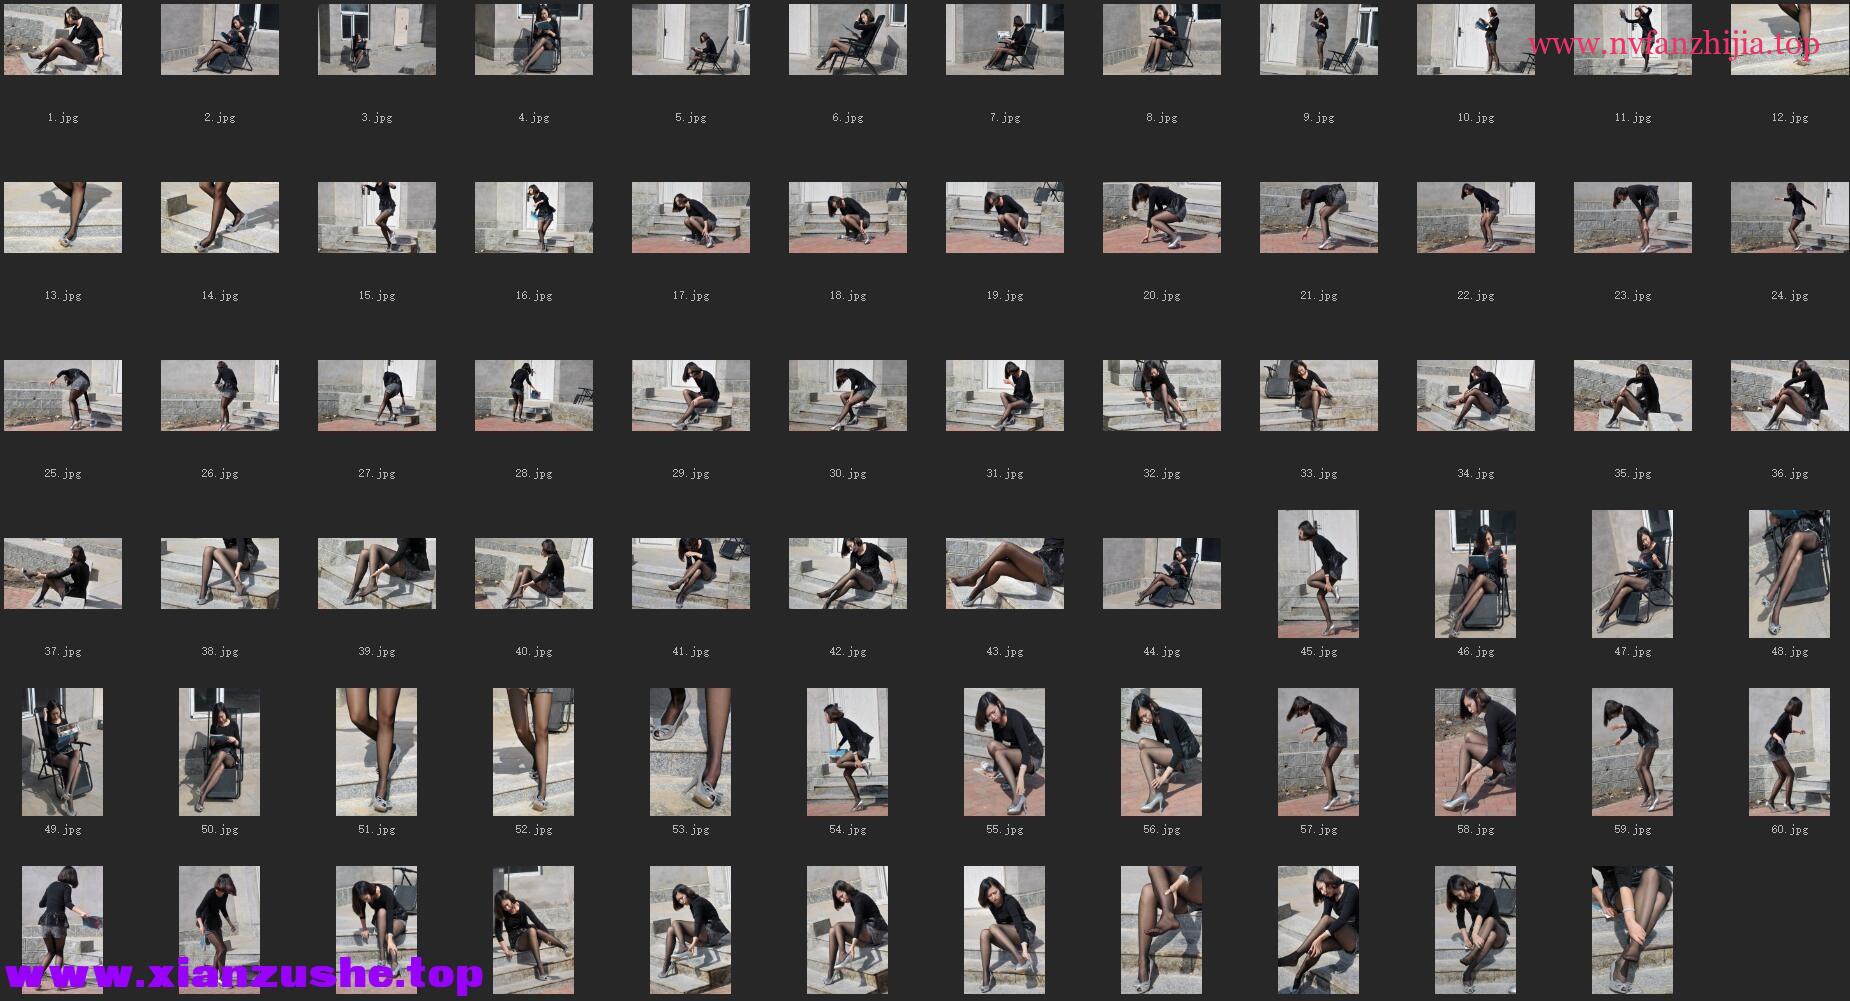Open the thumbnail labeled 10.jpg
This screenshot has width=1850, height=1001.
click(1476, 39)
